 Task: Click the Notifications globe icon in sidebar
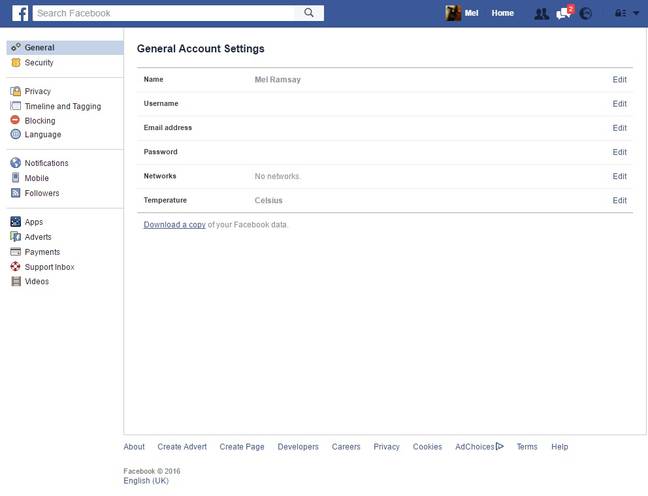click(x=15, y=163)
